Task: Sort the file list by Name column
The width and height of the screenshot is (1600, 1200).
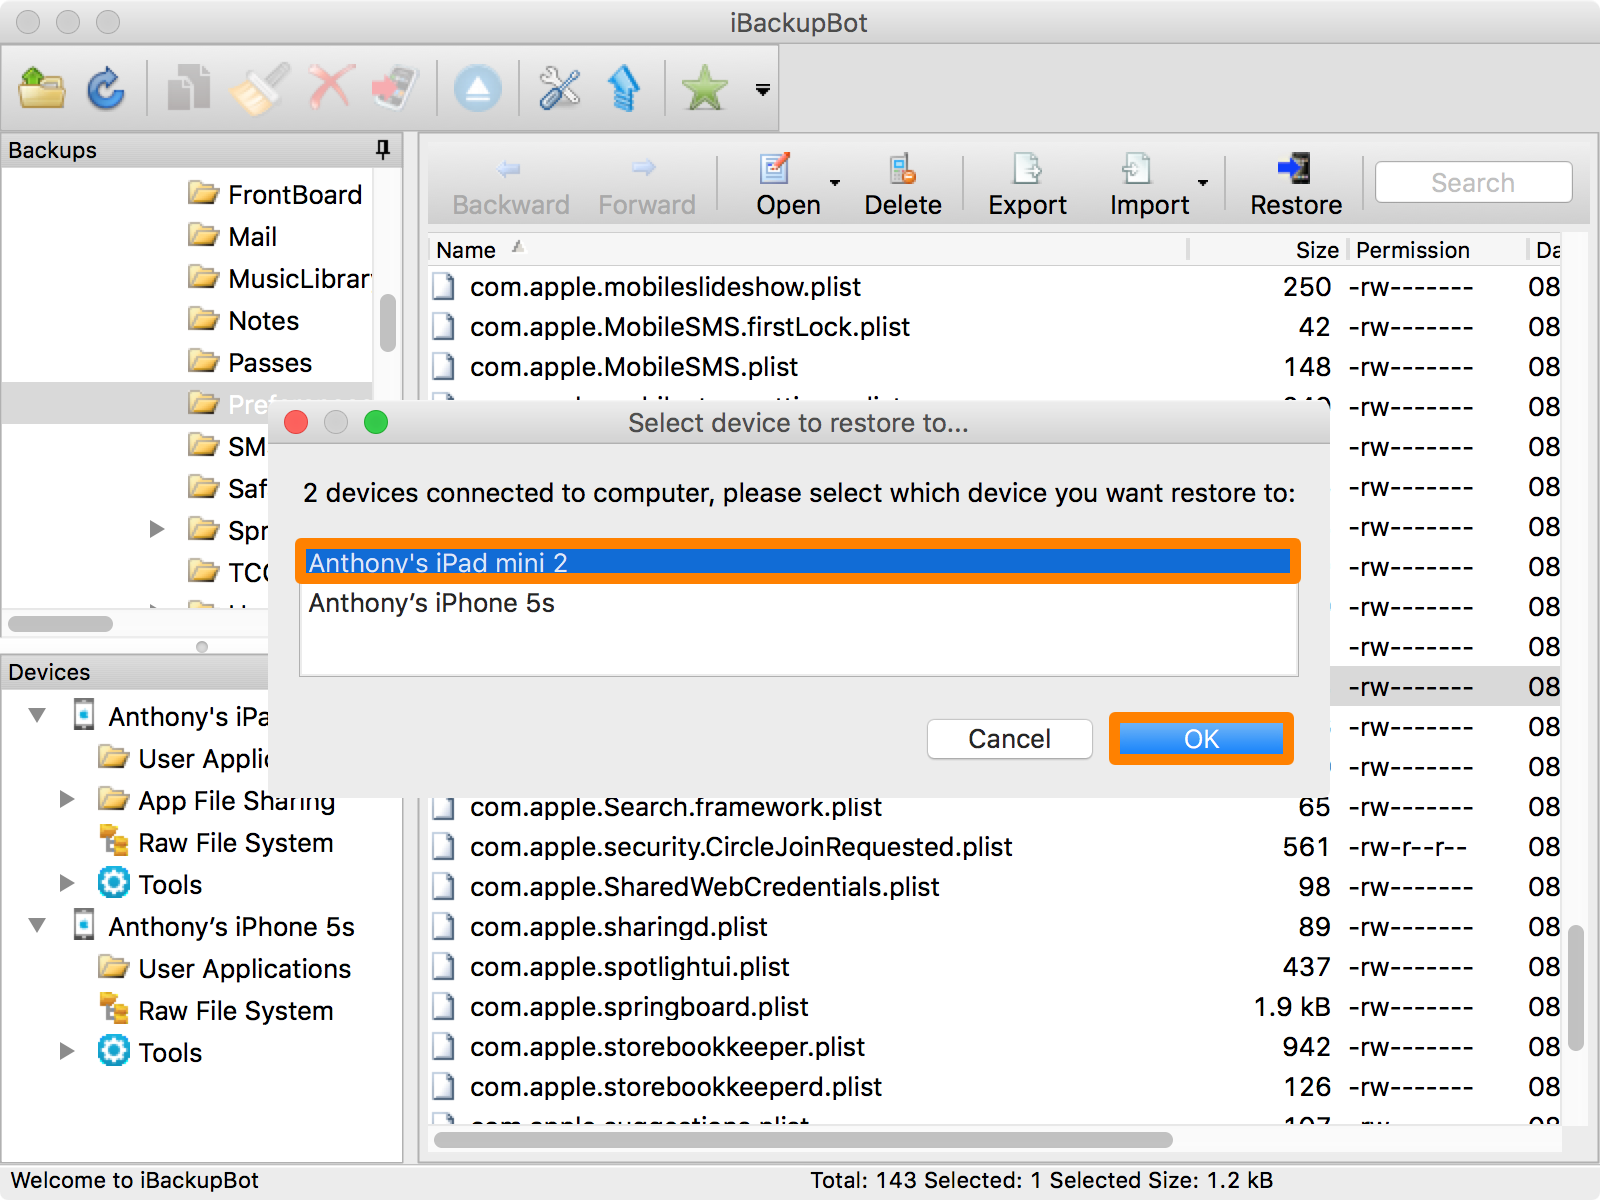Action: (x=466, y=250)
